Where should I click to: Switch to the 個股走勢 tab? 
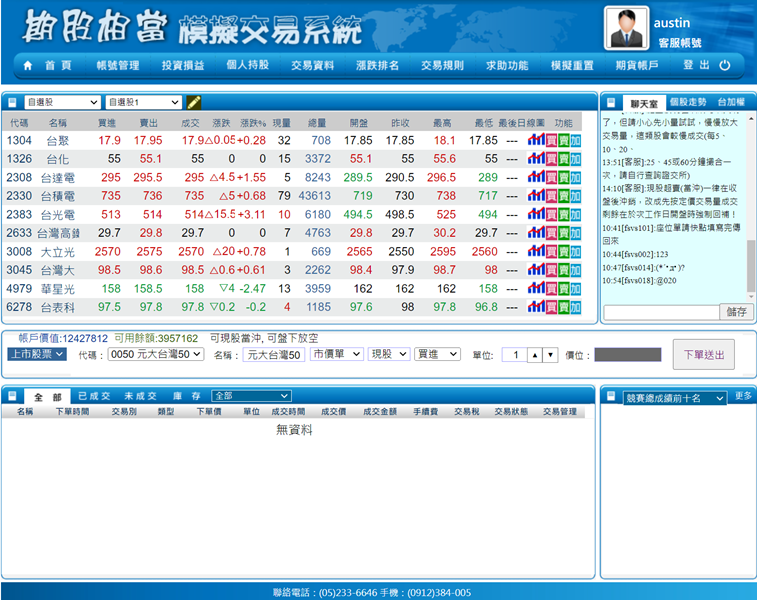[x=687, y=102]
